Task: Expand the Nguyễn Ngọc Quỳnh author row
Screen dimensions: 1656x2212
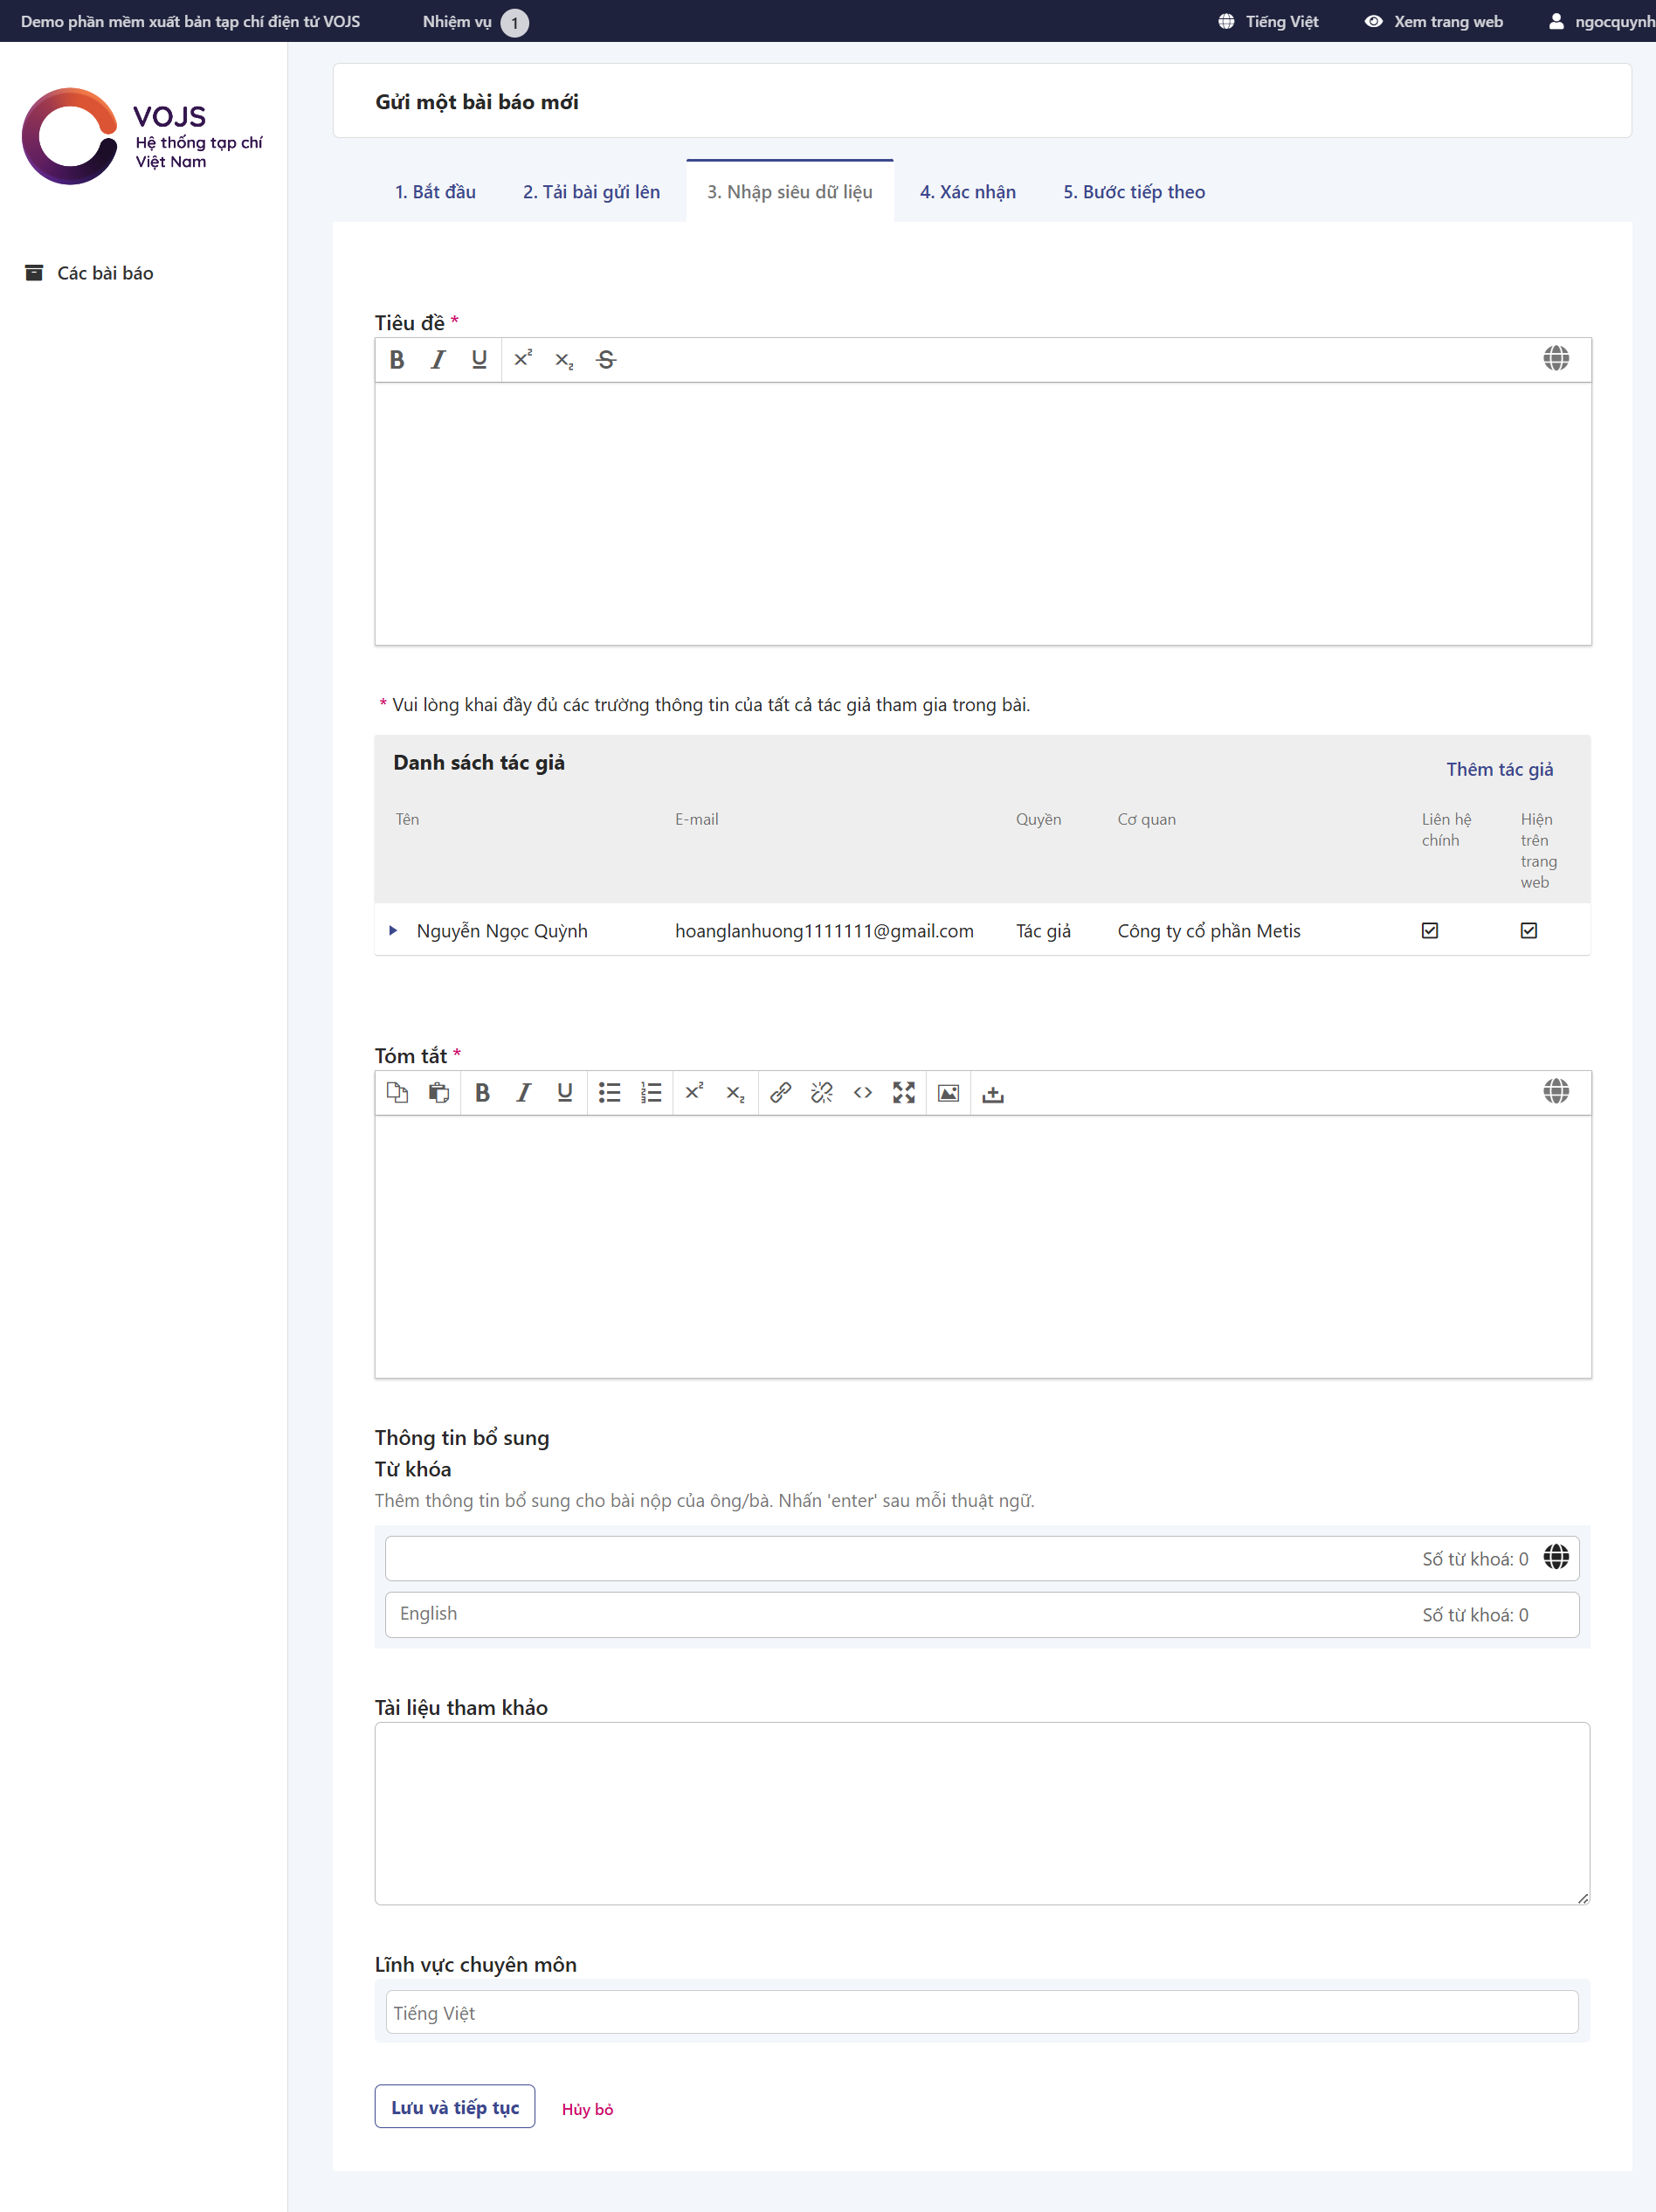Action: click(x=393, y=931)
